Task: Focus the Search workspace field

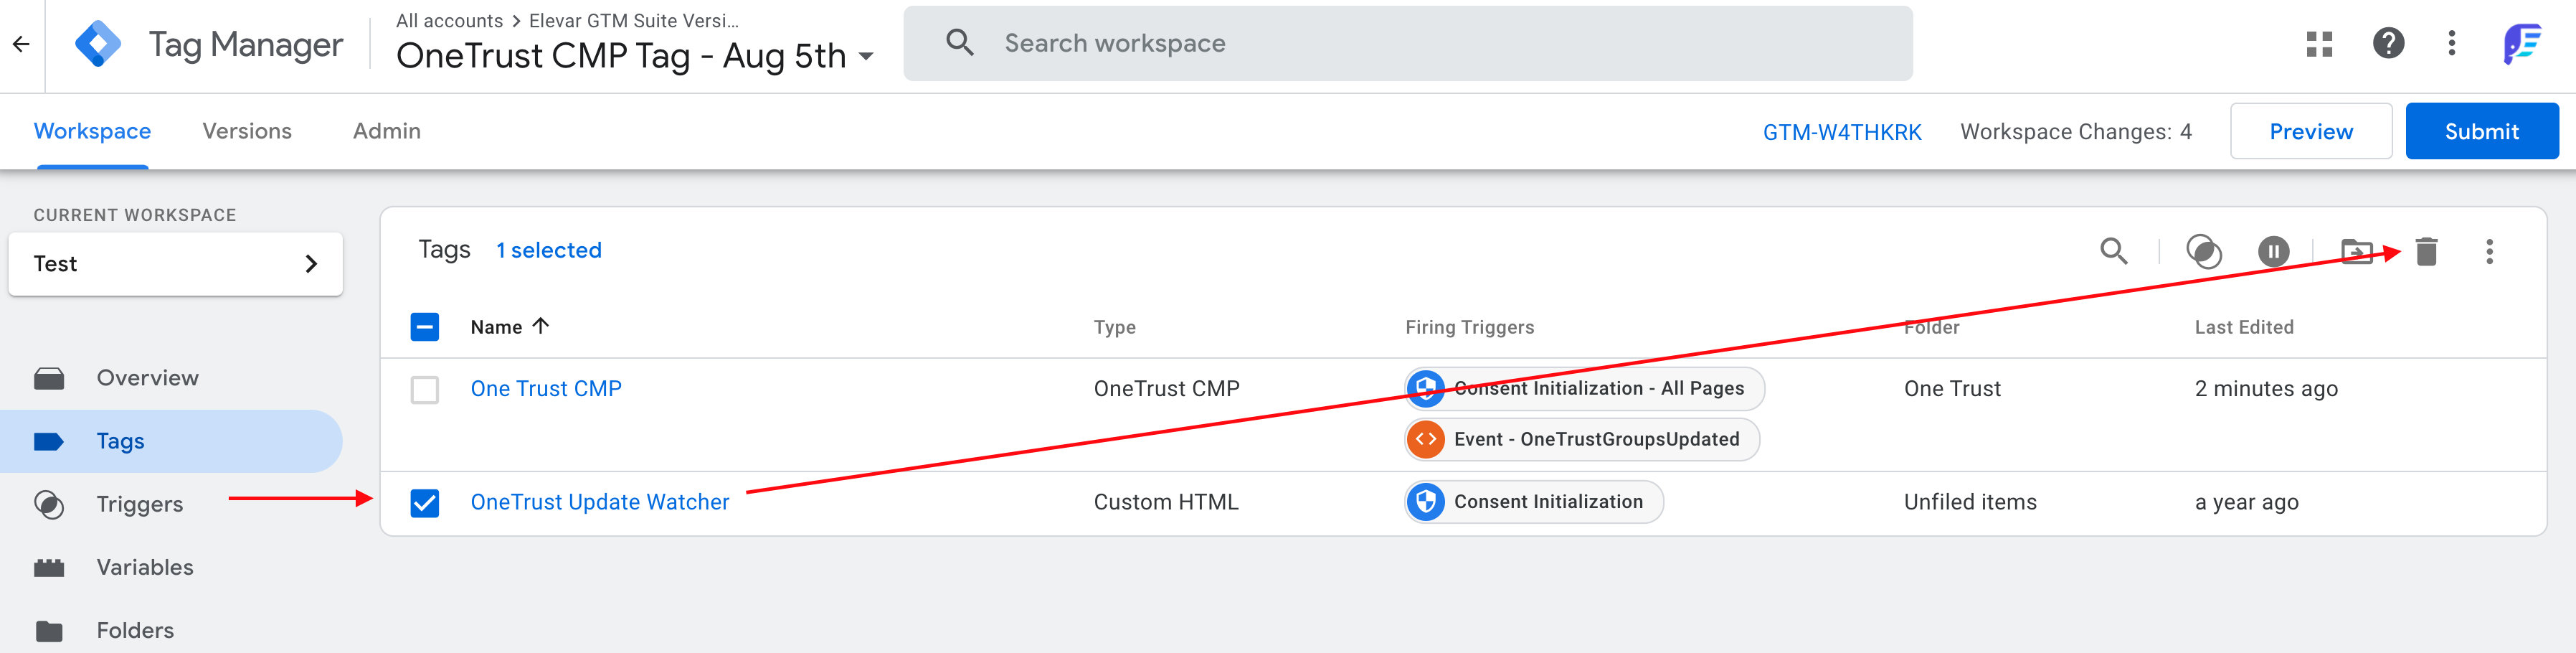Action: point(1408,43)
